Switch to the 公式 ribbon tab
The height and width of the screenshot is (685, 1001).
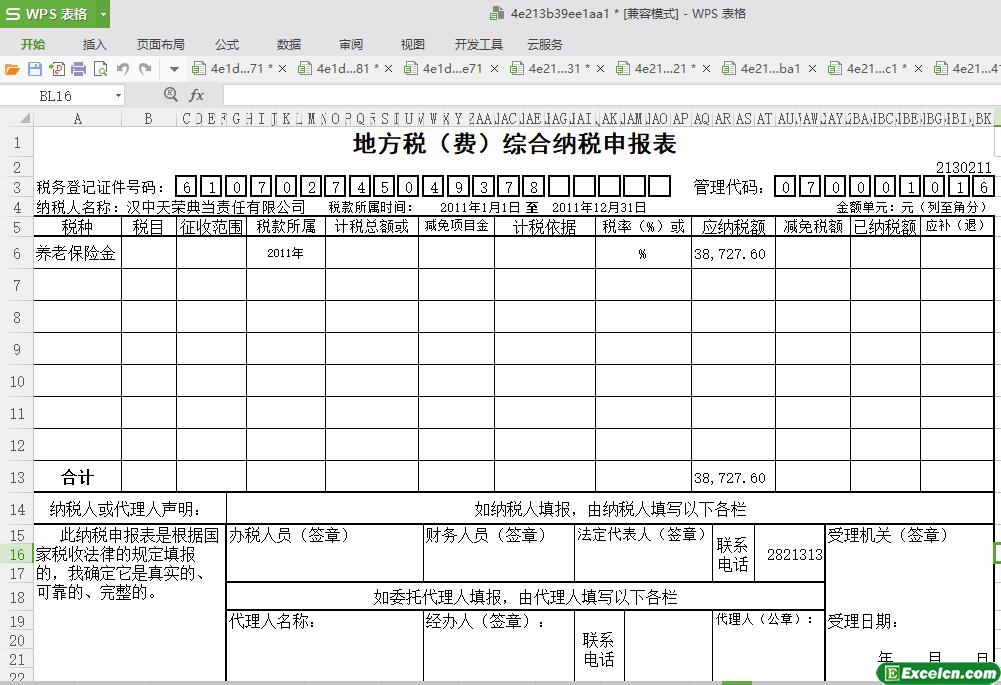[227, 44]
